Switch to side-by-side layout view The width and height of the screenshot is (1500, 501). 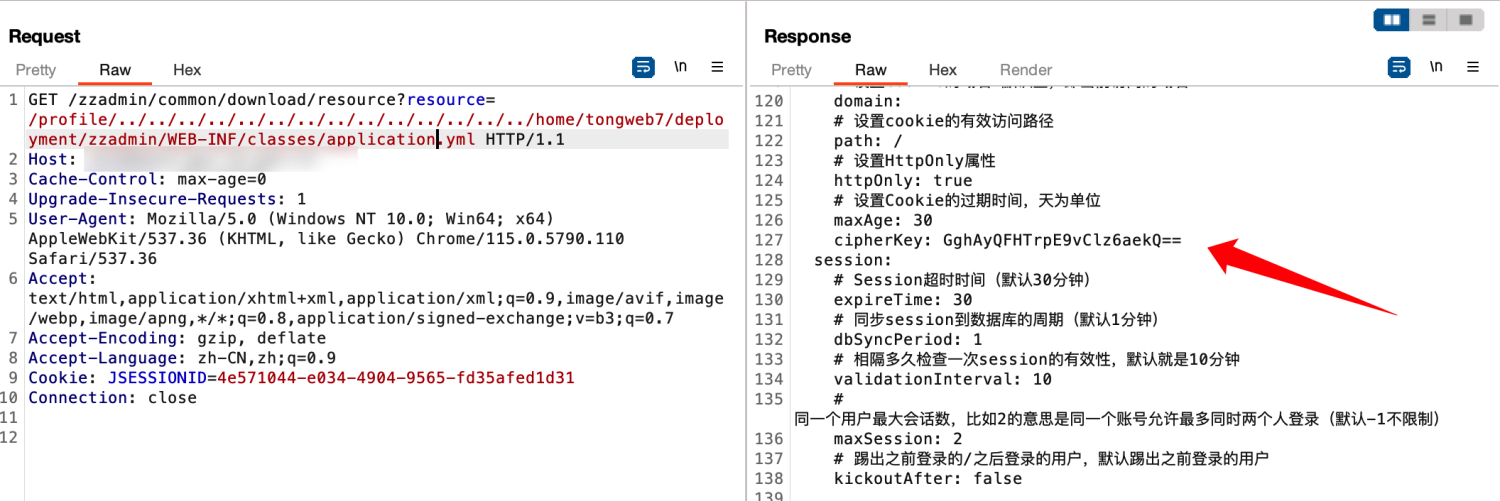tap(1392, 20)
